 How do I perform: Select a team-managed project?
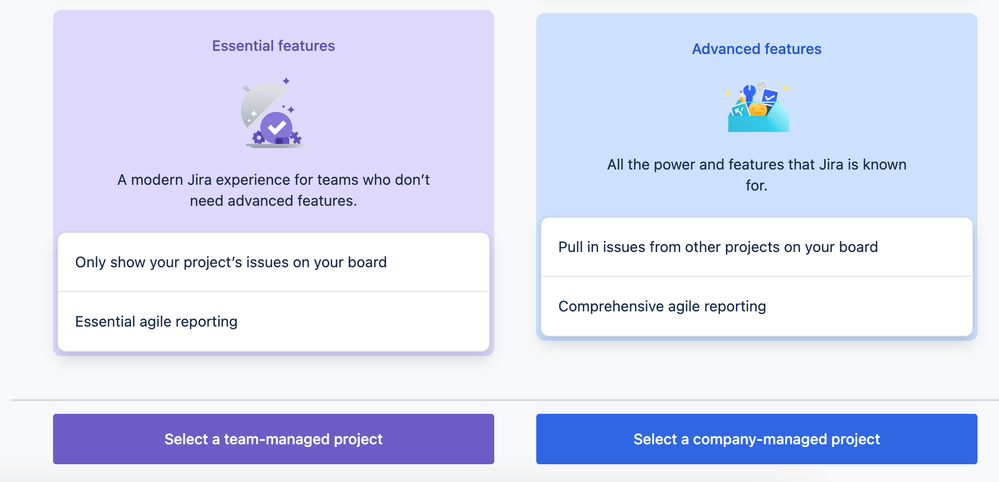point(273,439)
